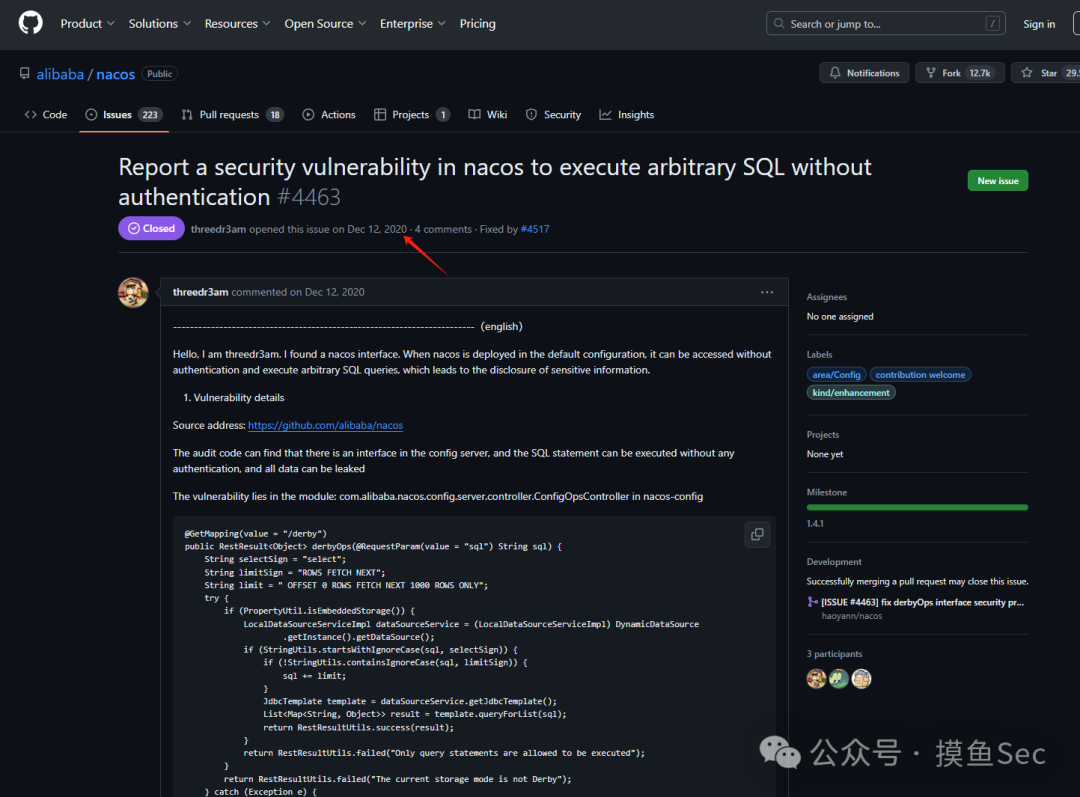Switch to the Projects tab
Image resolution: width=1080 pixels, height=797 pixels.
[412, 115]
